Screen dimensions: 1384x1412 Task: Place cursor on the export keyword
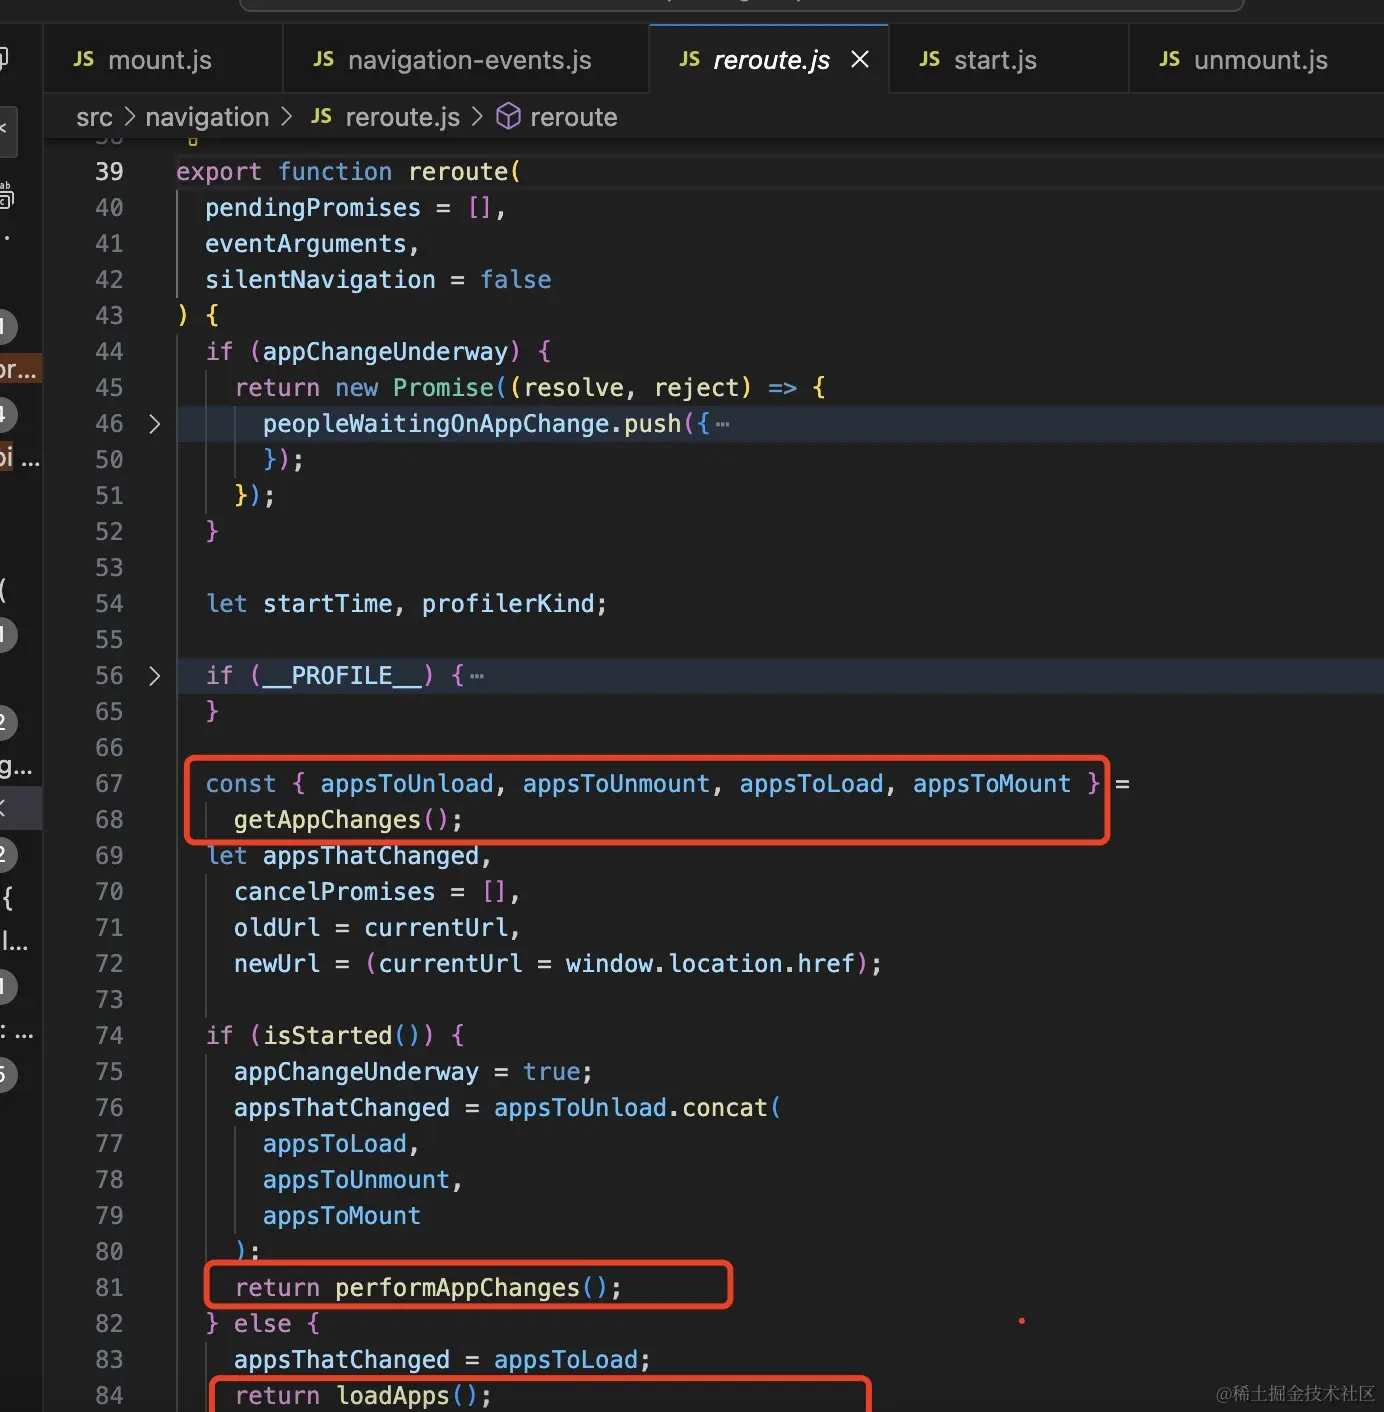click(219, 172)
